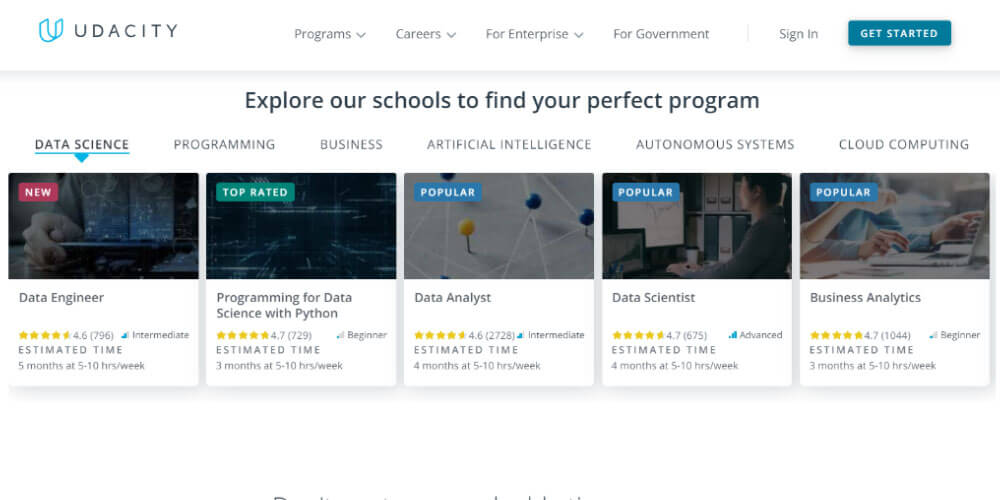Open the For Government link
This screenshot has height=500, width=1000.
[661, 34]
